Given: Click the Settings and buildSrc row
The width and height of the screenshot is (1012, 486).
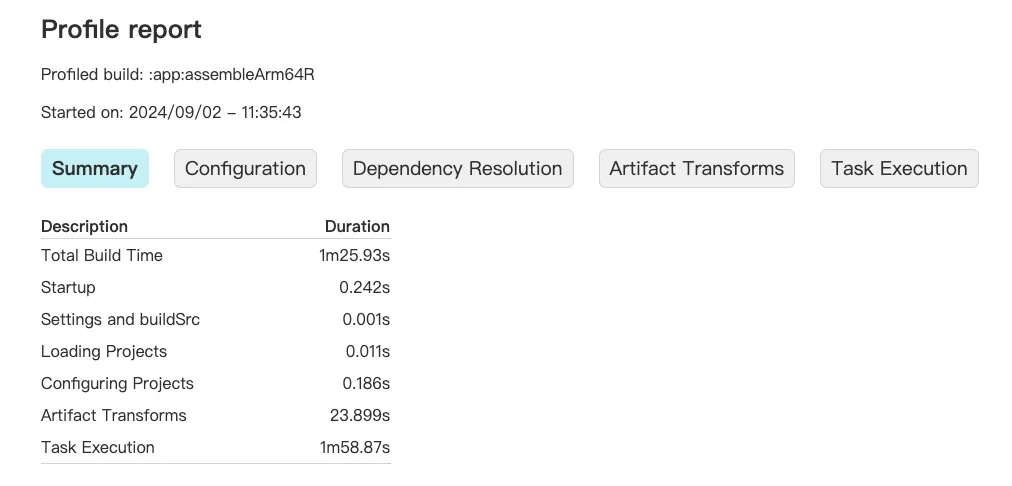Looking at the screenshot, I should pos(216,319).
